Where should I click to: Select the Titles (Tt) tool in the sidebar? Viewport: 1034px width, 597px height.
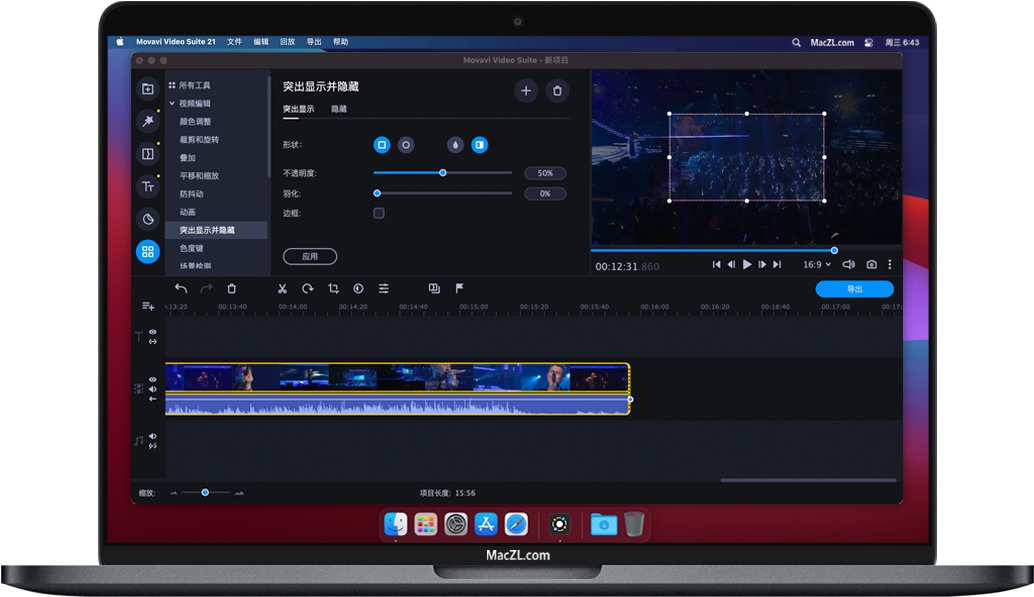[147, 186]
